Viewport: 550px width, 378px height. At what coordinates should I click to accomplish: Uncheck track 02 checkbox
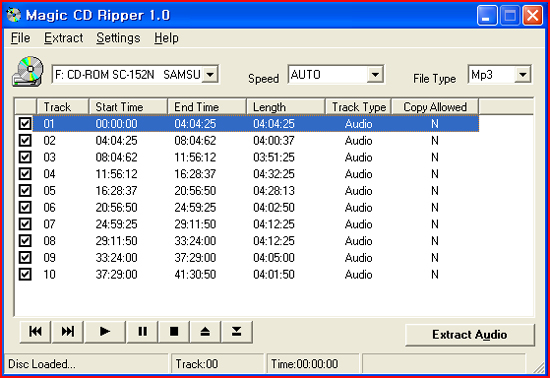pos(25,140)
